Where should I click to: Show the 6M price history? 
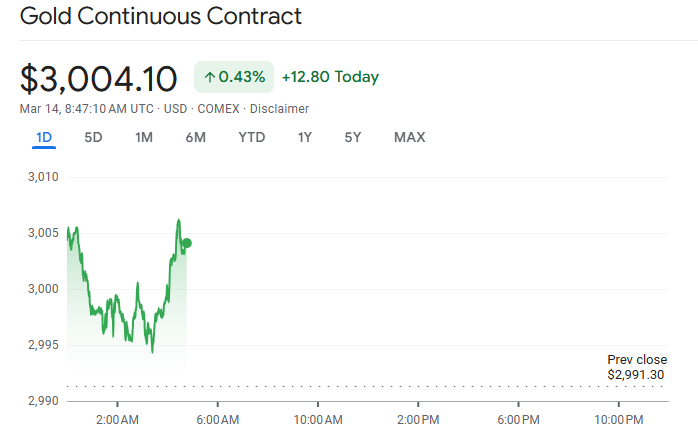196,137
